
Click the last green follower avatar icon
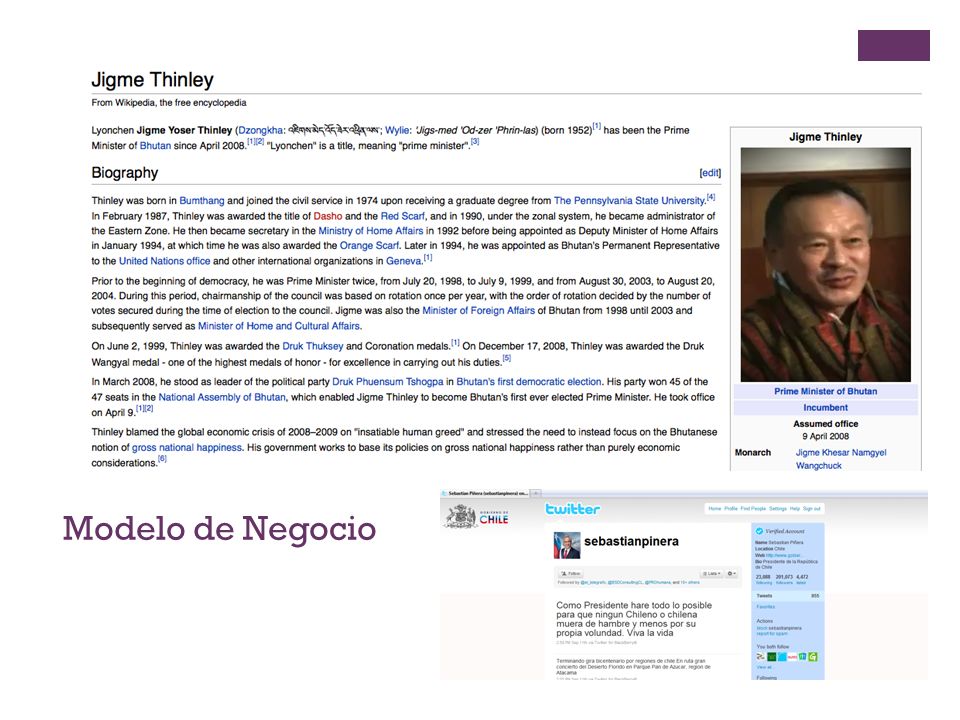(x=812, y=657)
